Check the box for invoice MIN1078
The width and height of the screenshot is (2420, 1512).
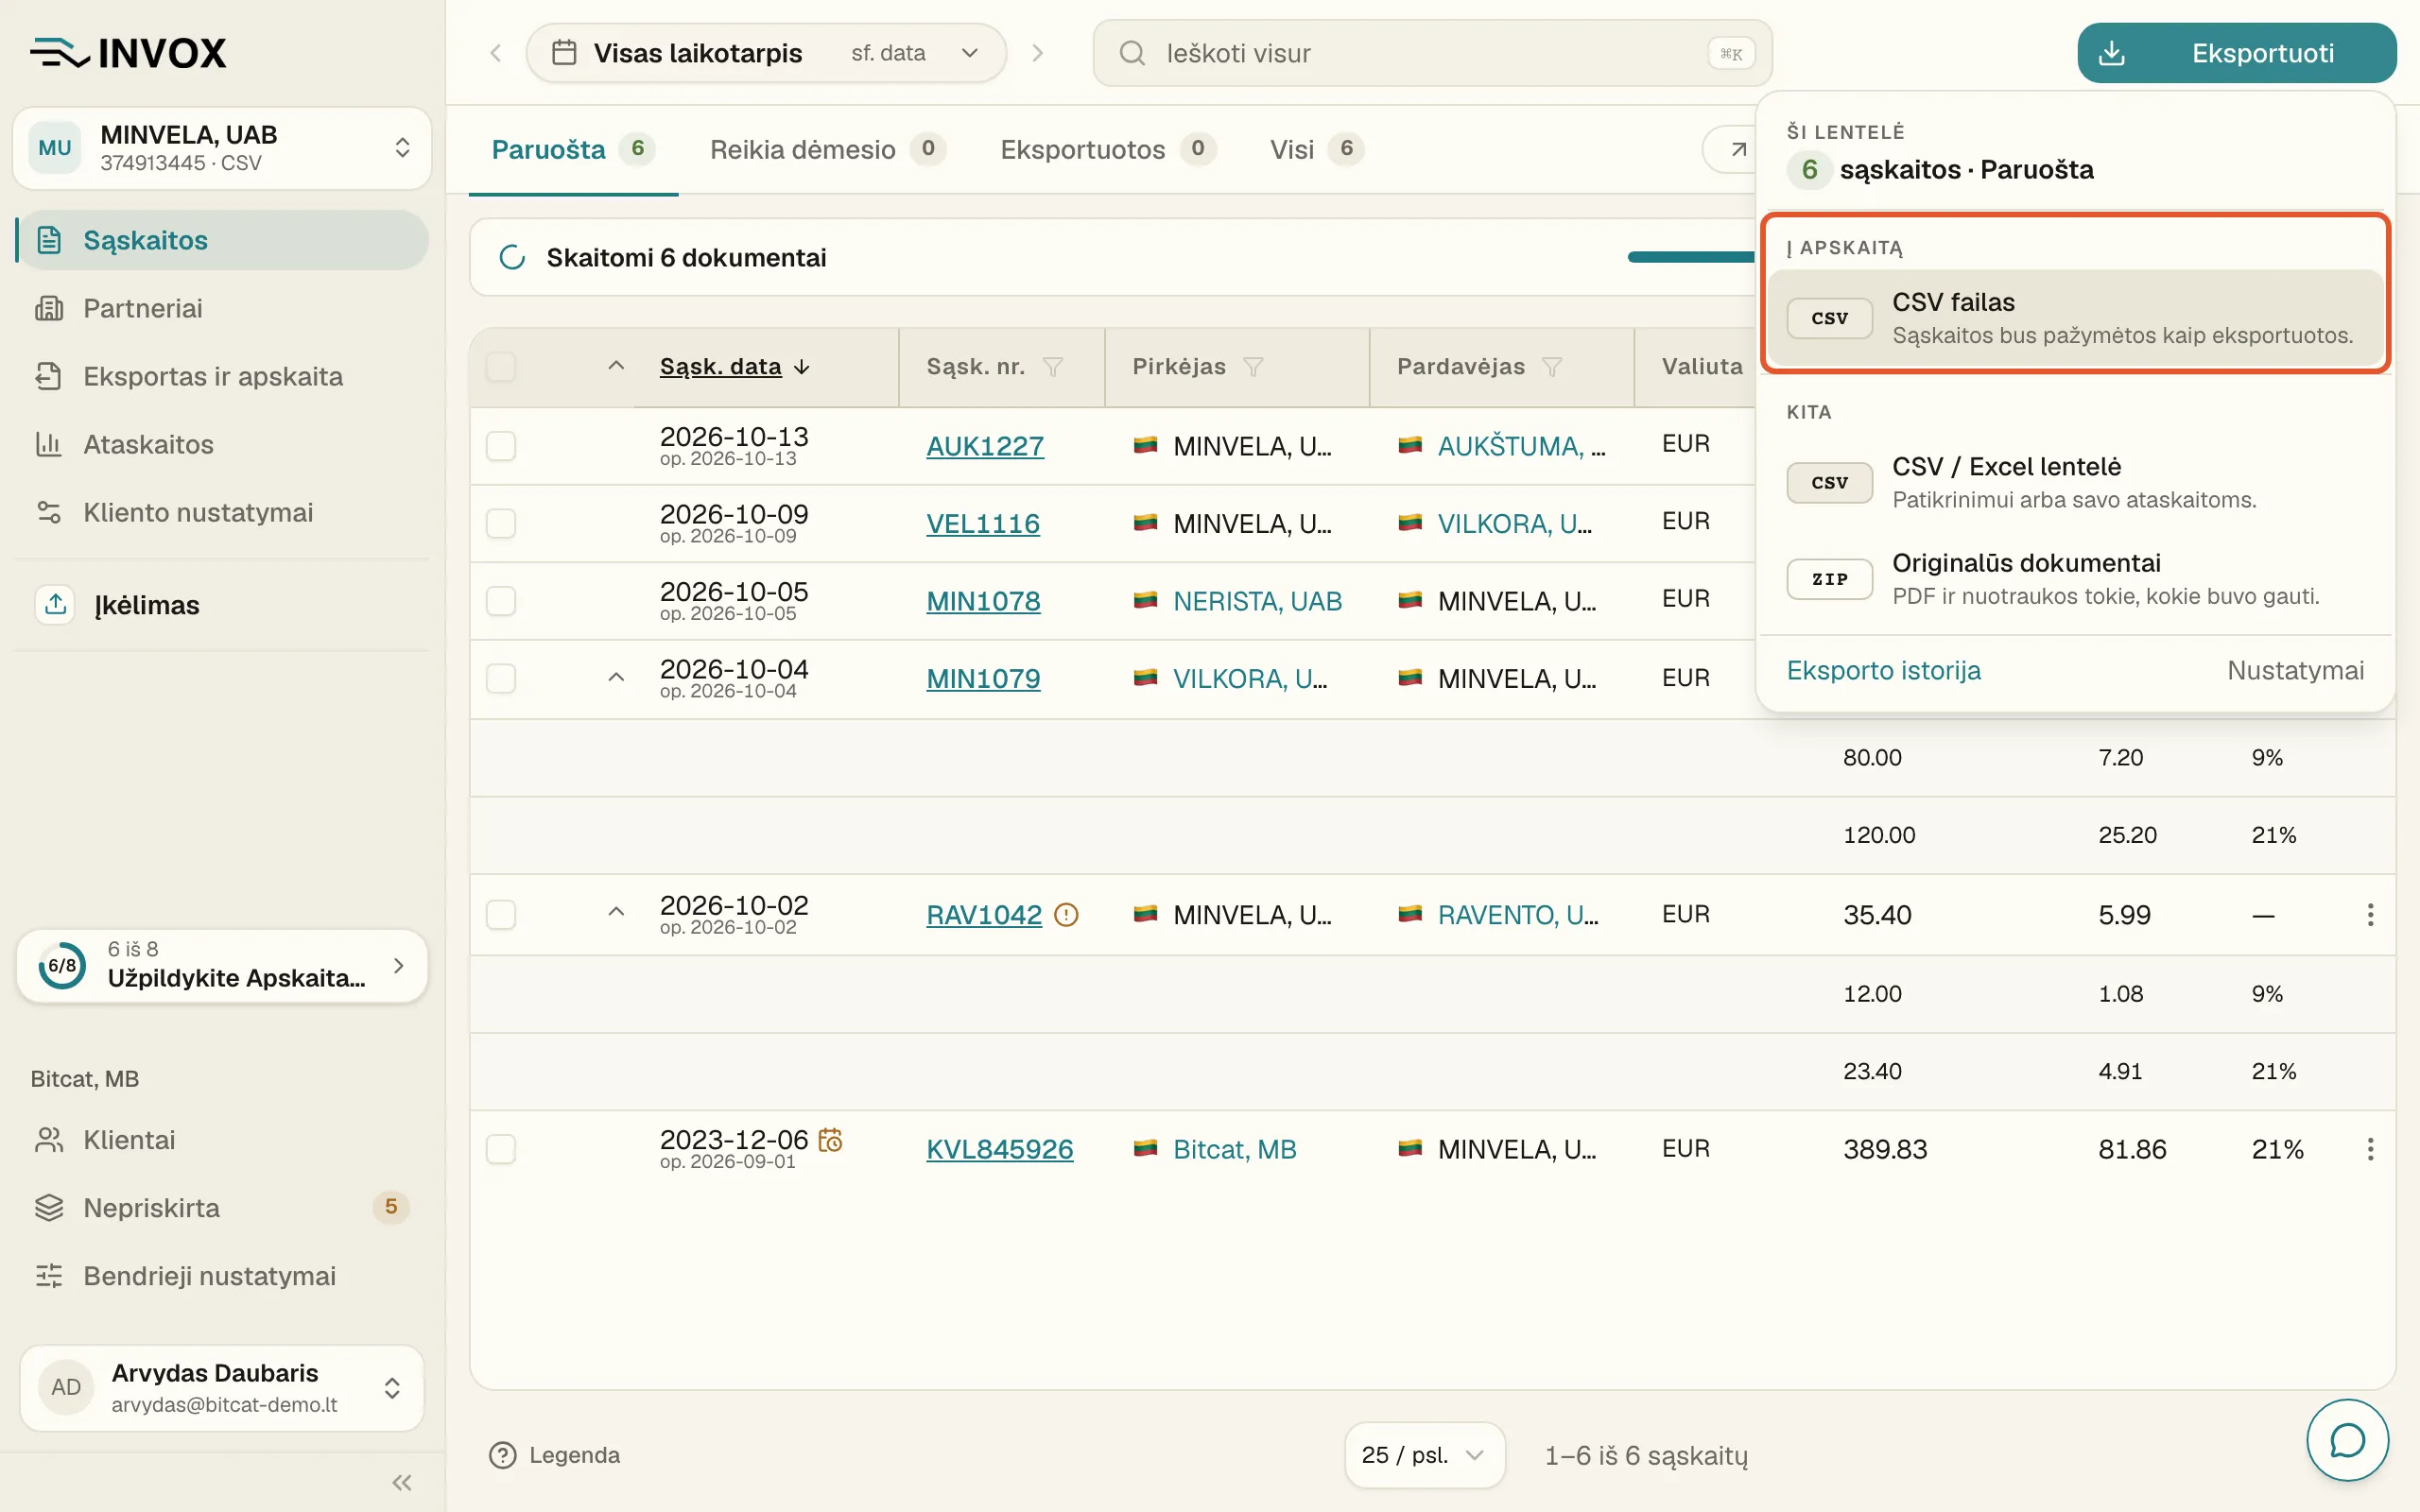coord(501,601)
